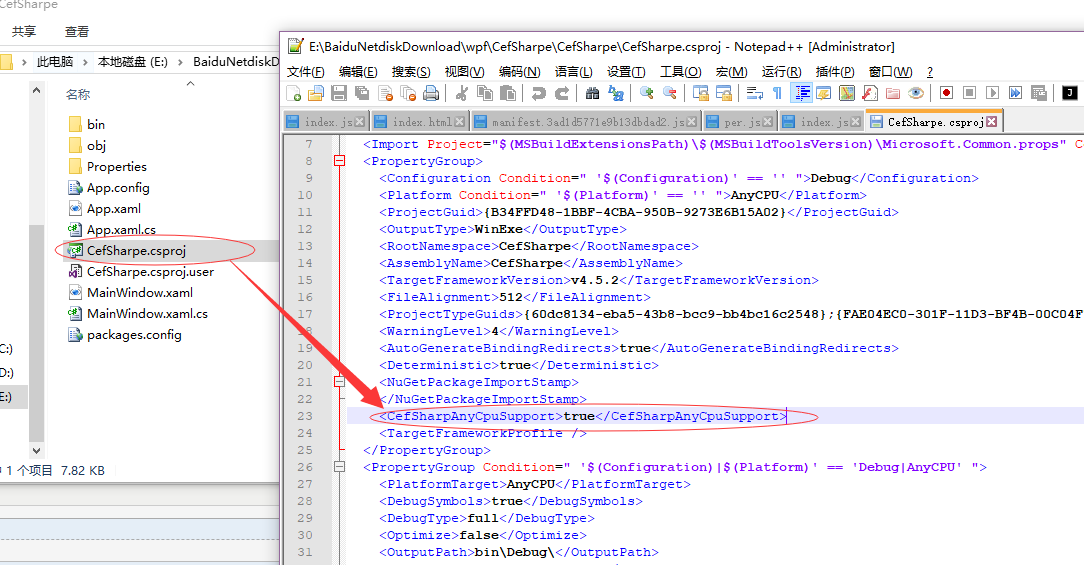Image resolution: width=1084 pixels, height=565 pixels.
Task: Open the 插件(P) menu
Action: (834, 72)
